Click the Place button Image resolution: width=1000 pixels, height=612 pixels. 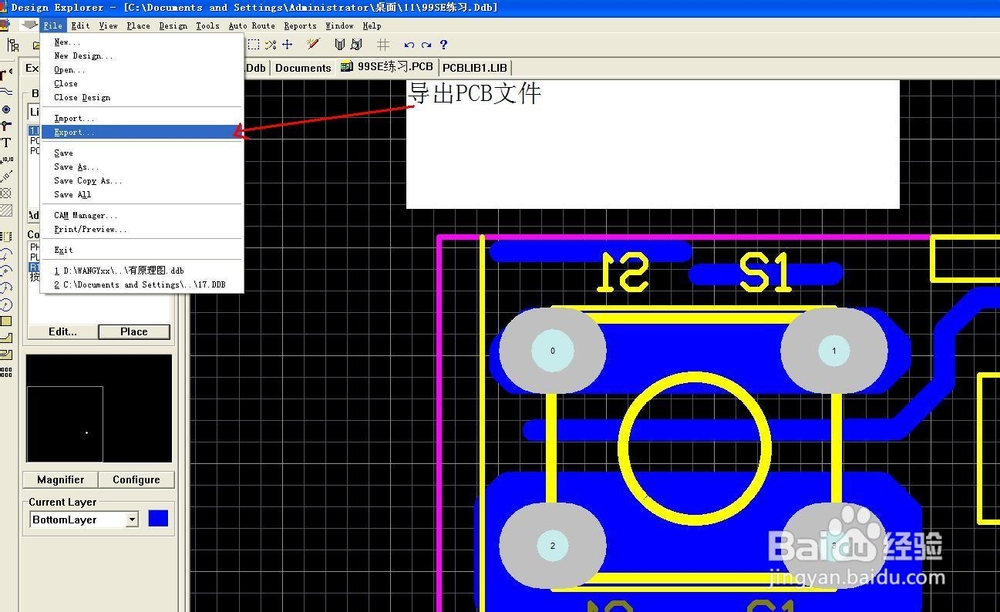coord(134,332)
